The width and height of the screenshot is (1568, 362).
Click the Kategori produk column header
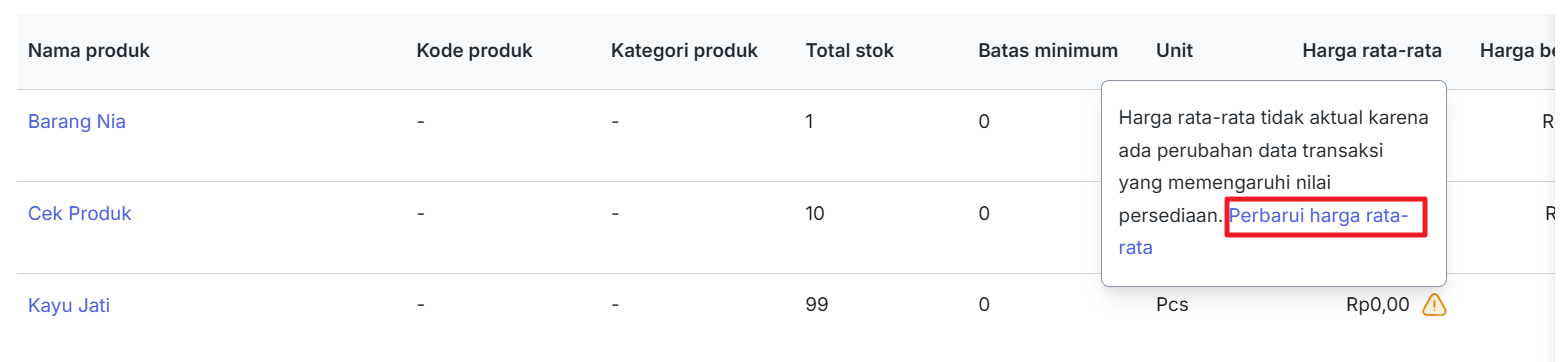pyautogui.click(x=685, y=50)
